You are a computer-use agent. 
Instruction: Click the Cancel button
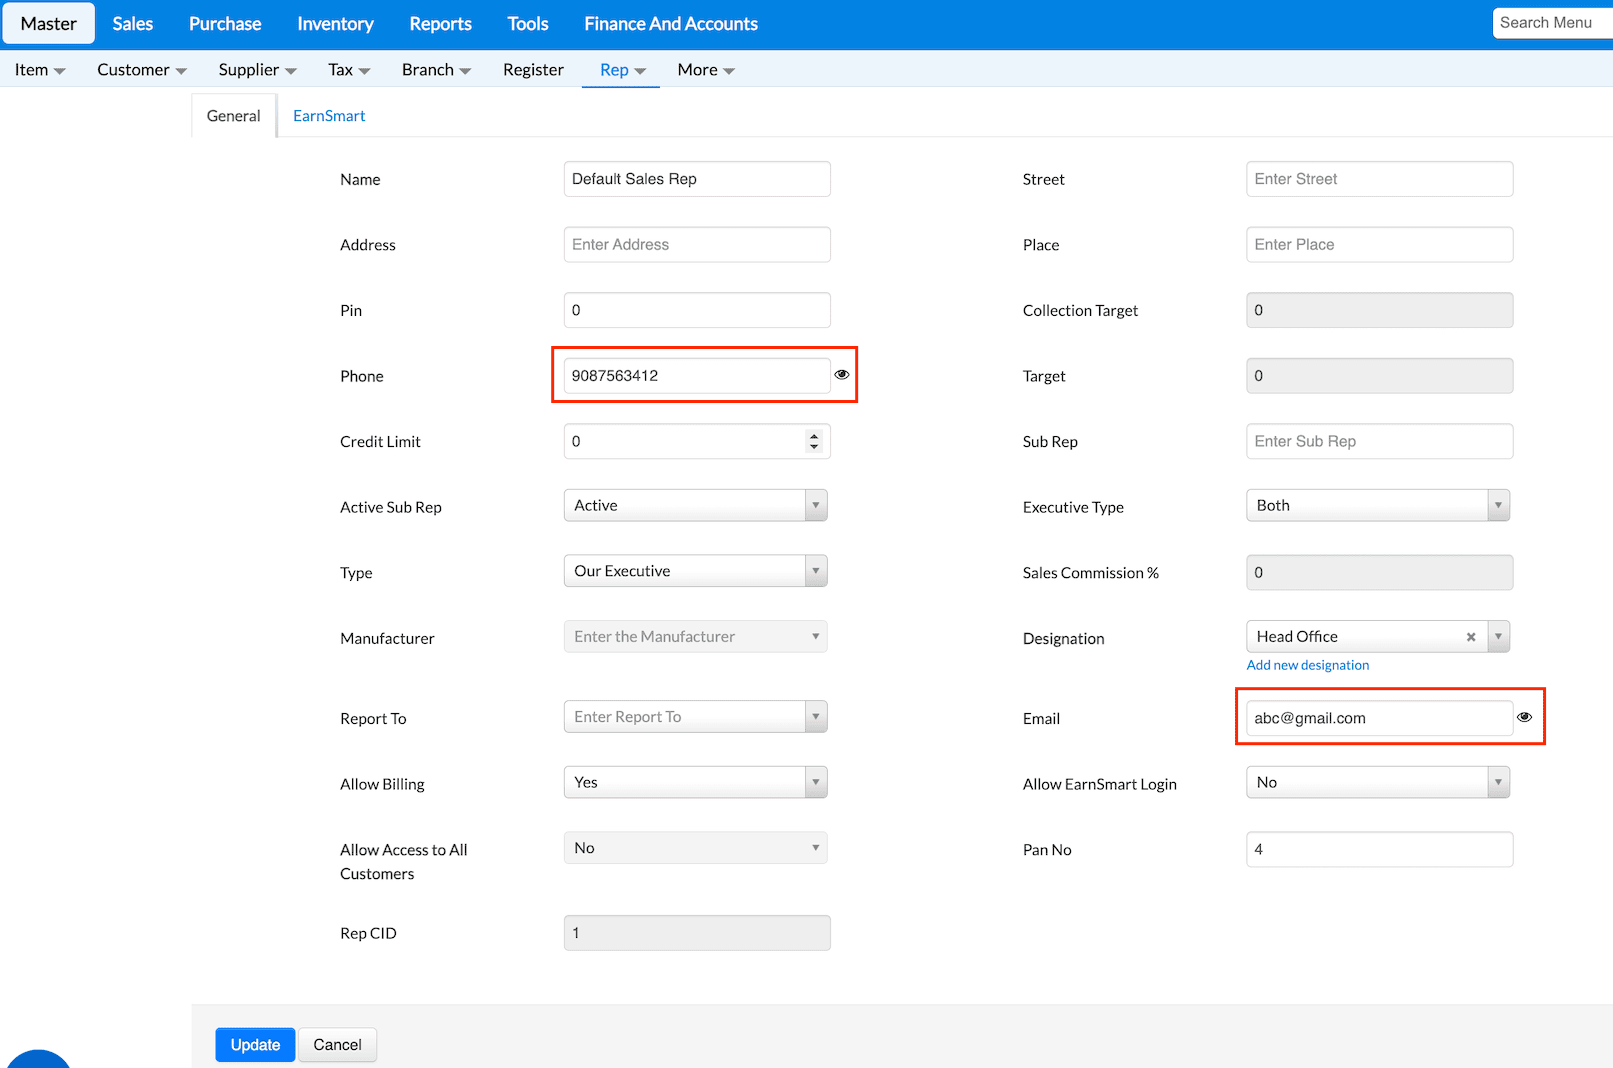[x=337, y=1045]
